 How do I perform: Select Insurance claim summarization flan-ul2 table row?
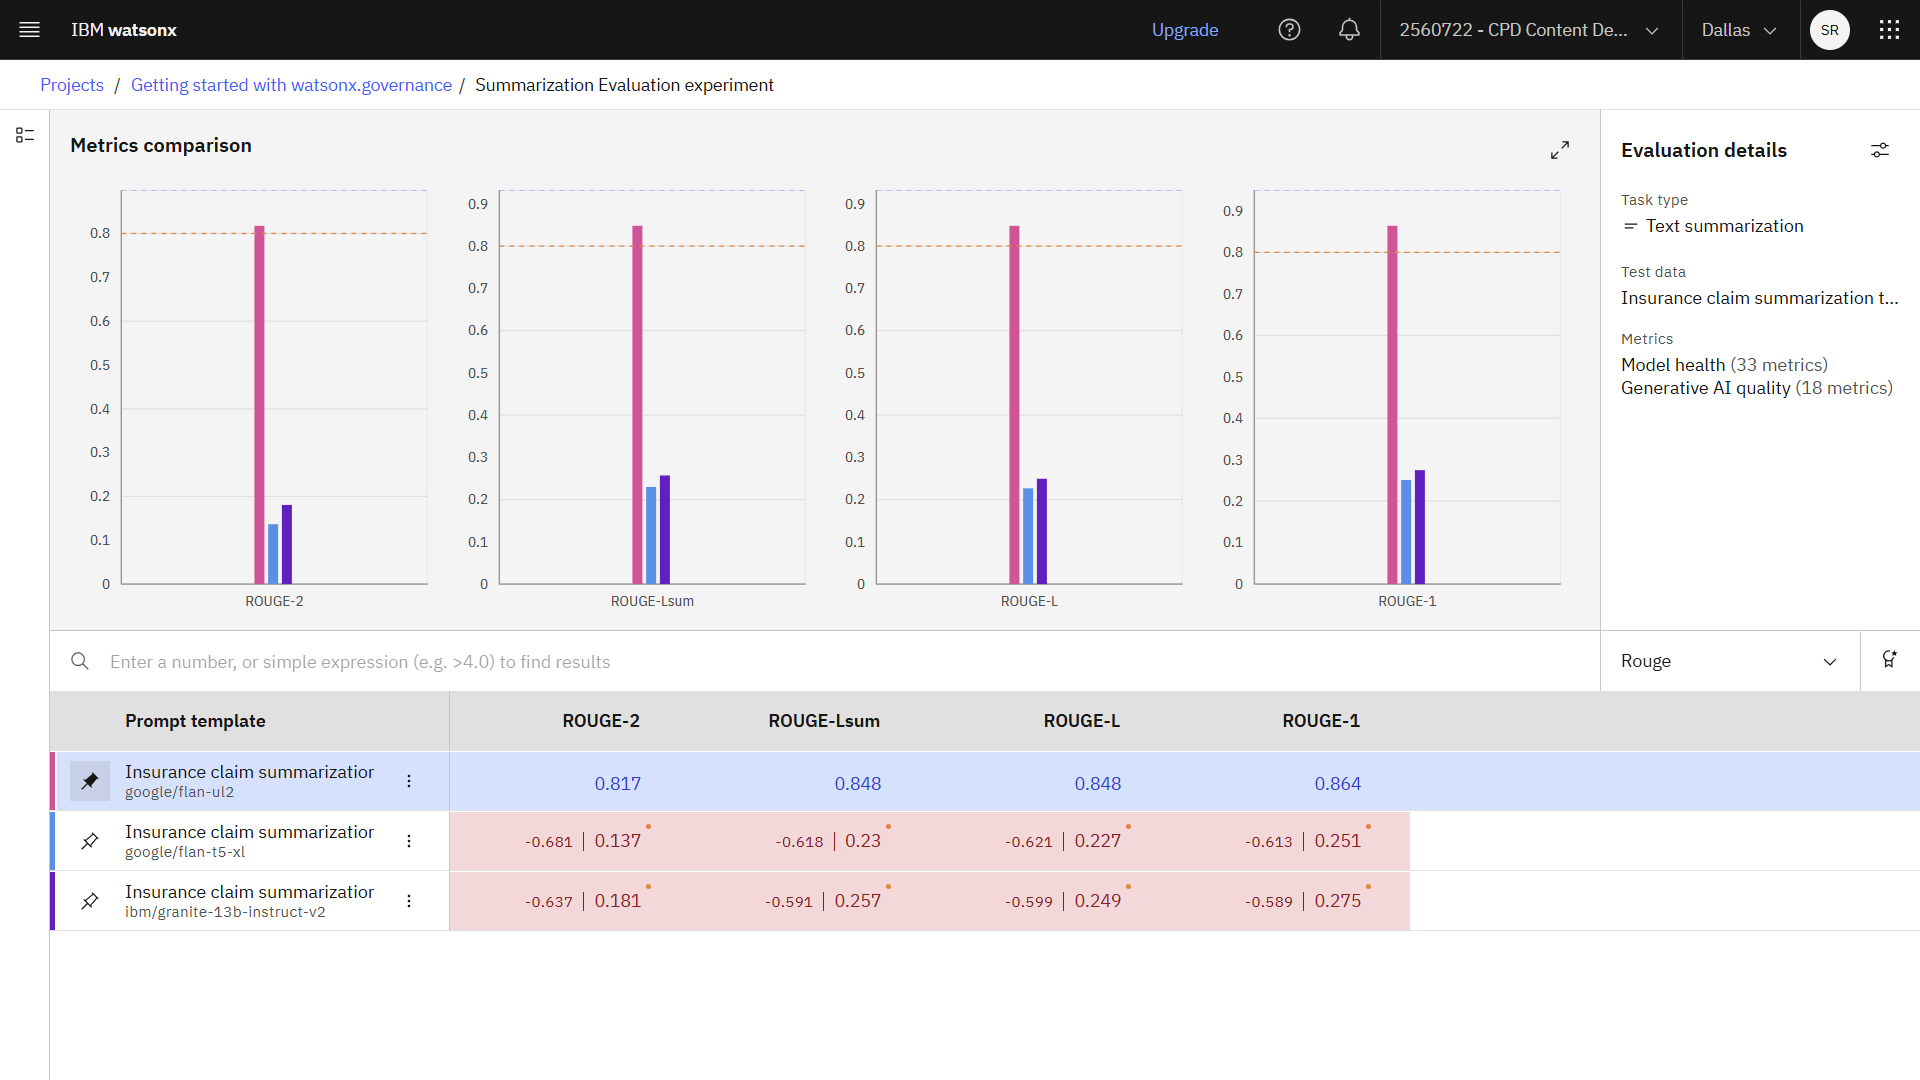[251, 781]
